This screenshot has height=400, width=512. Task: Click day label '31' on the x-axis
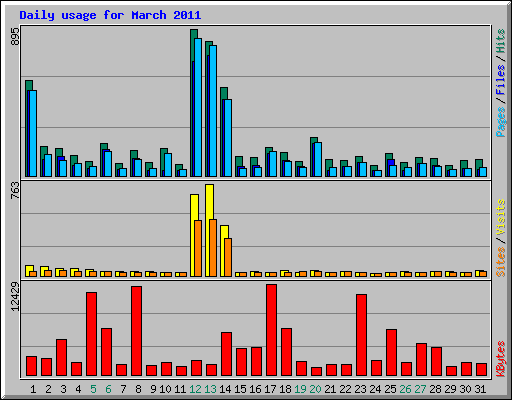(x=480, y=389)
